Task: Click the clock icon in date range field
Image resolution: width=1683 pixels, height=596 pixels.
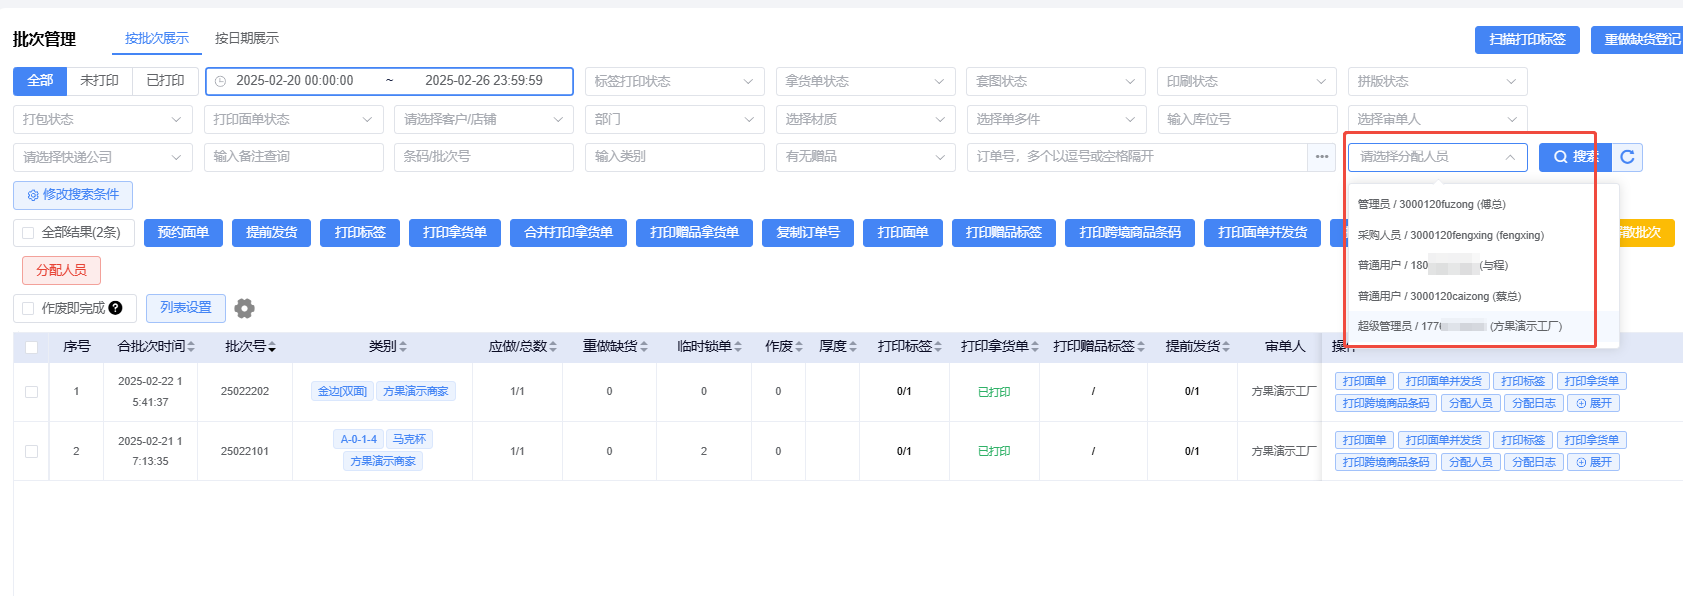Action: coord(221,81)
